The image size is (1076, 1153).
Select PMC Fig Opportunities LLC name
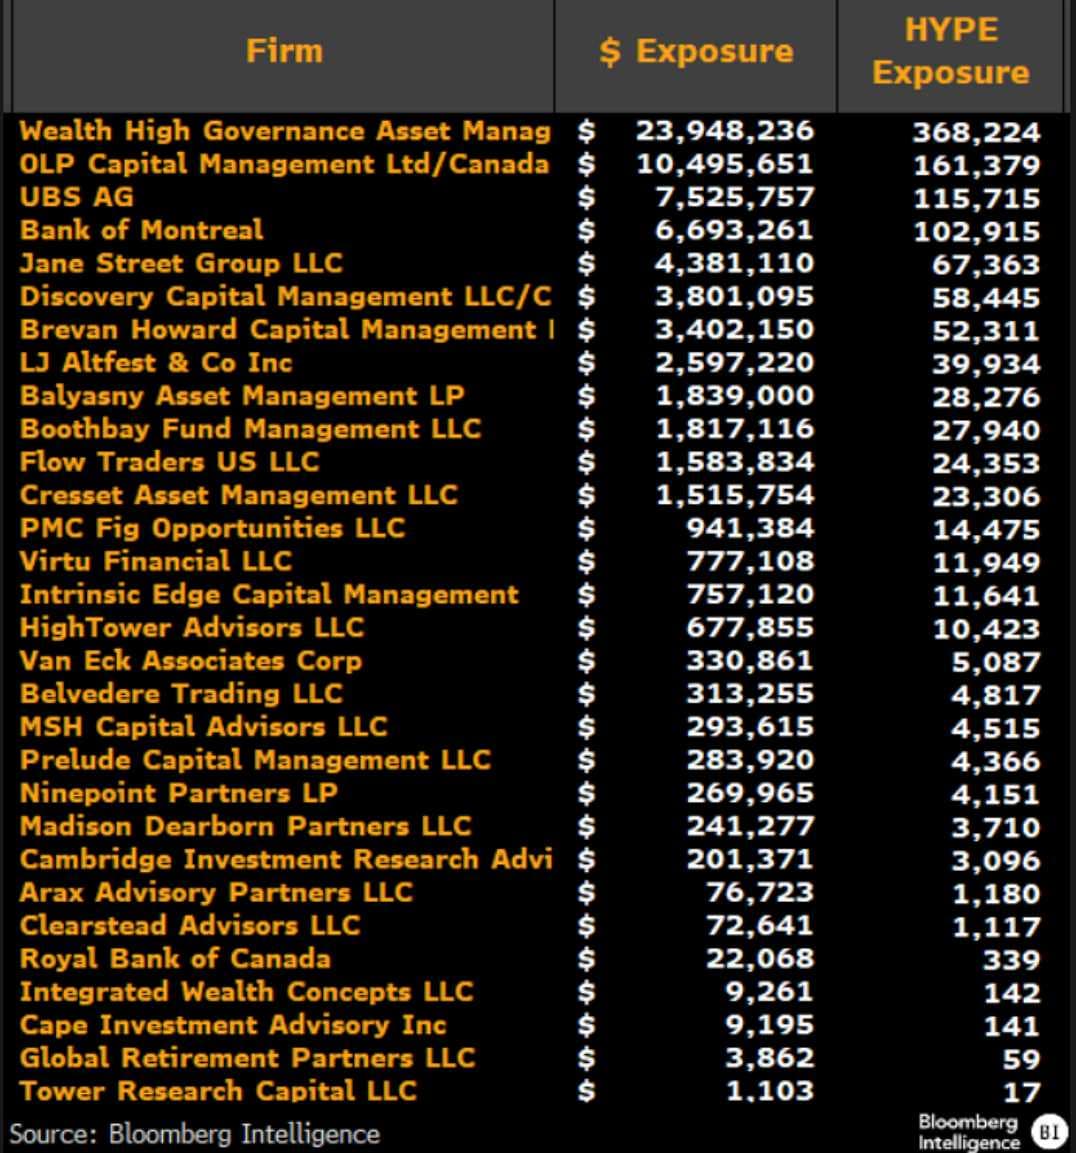213,528
